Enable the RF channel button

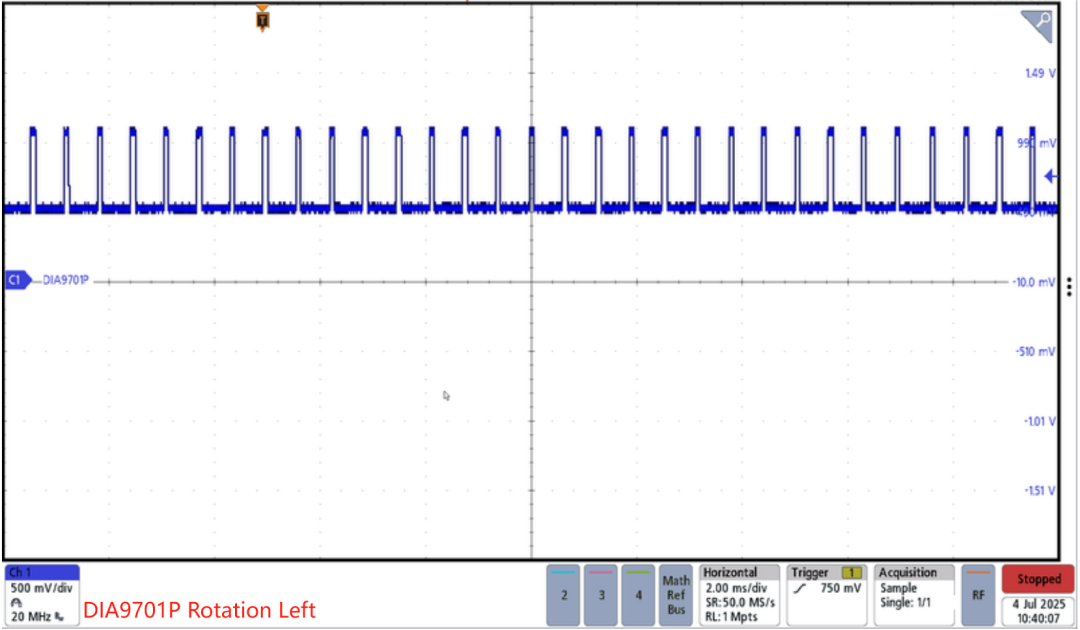(x=978, y=594)
